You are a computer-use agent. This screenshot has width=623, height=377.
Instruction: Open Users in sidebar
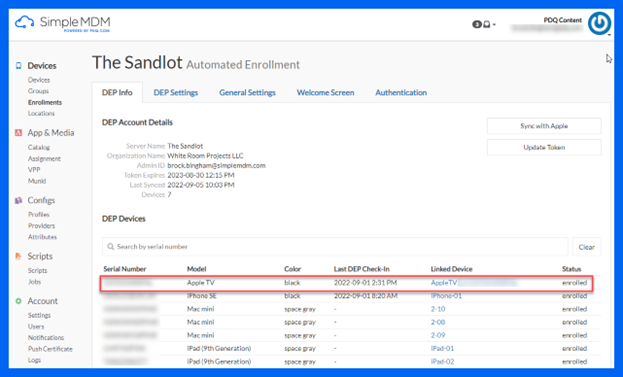pyautogui.click(x=36, y=327)
